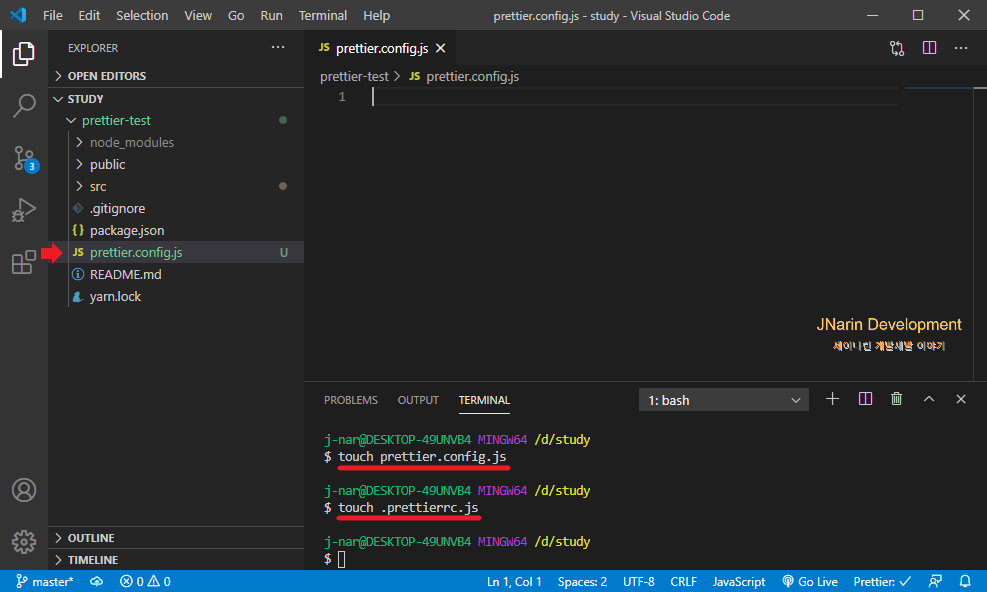The height and width of the screenshot is (592, 987).
Task: Open yarn.lock in the explorer
Action: (176, 297)
